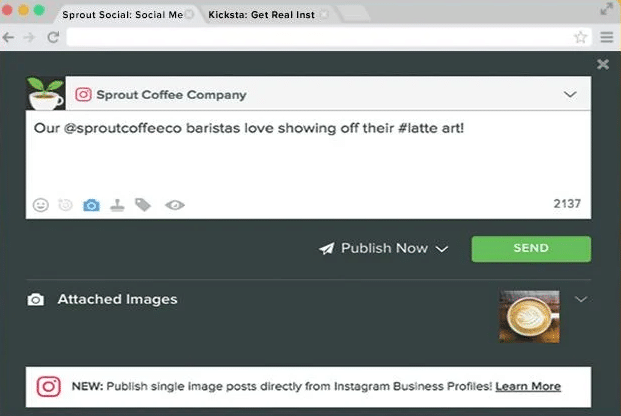Click the camera icon beside Attached Images
Screen dimensions: 621x416
tap(36, 300)
